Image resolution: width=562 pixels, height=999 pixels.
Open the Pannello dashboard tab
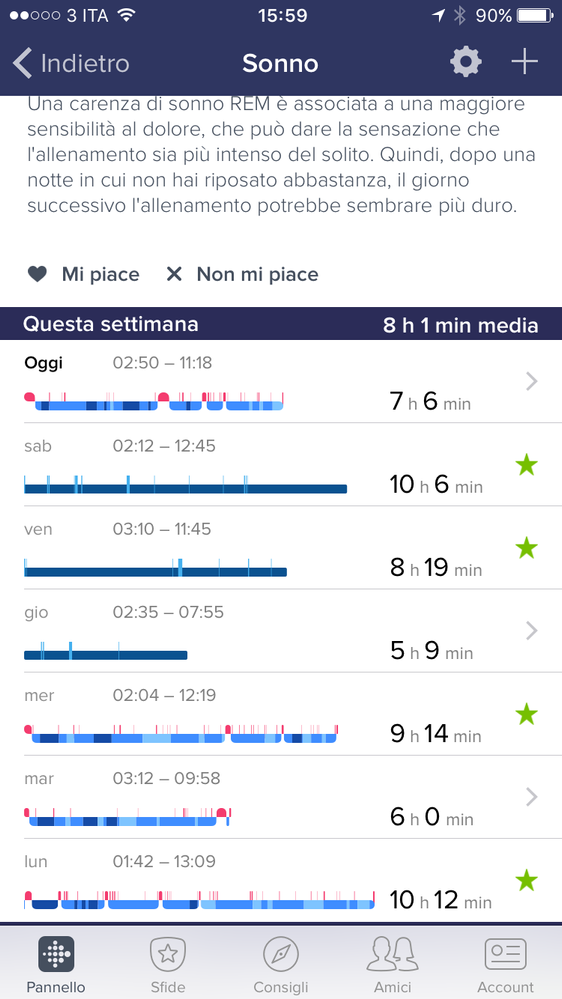pyautogui.click(x=56, y=963)
